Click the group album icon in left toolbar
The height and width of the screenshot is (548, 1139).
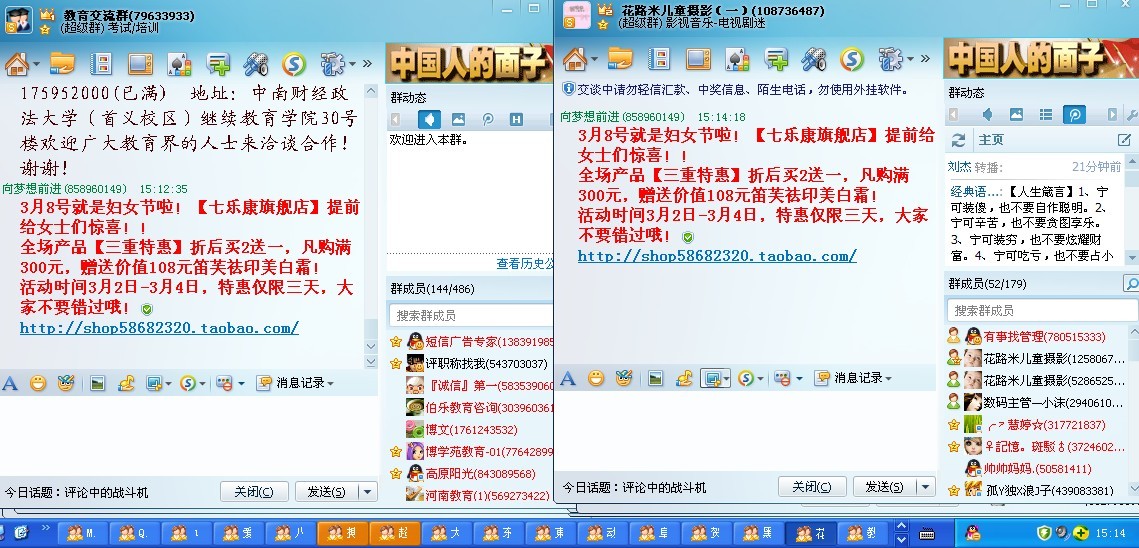[101, 64]
